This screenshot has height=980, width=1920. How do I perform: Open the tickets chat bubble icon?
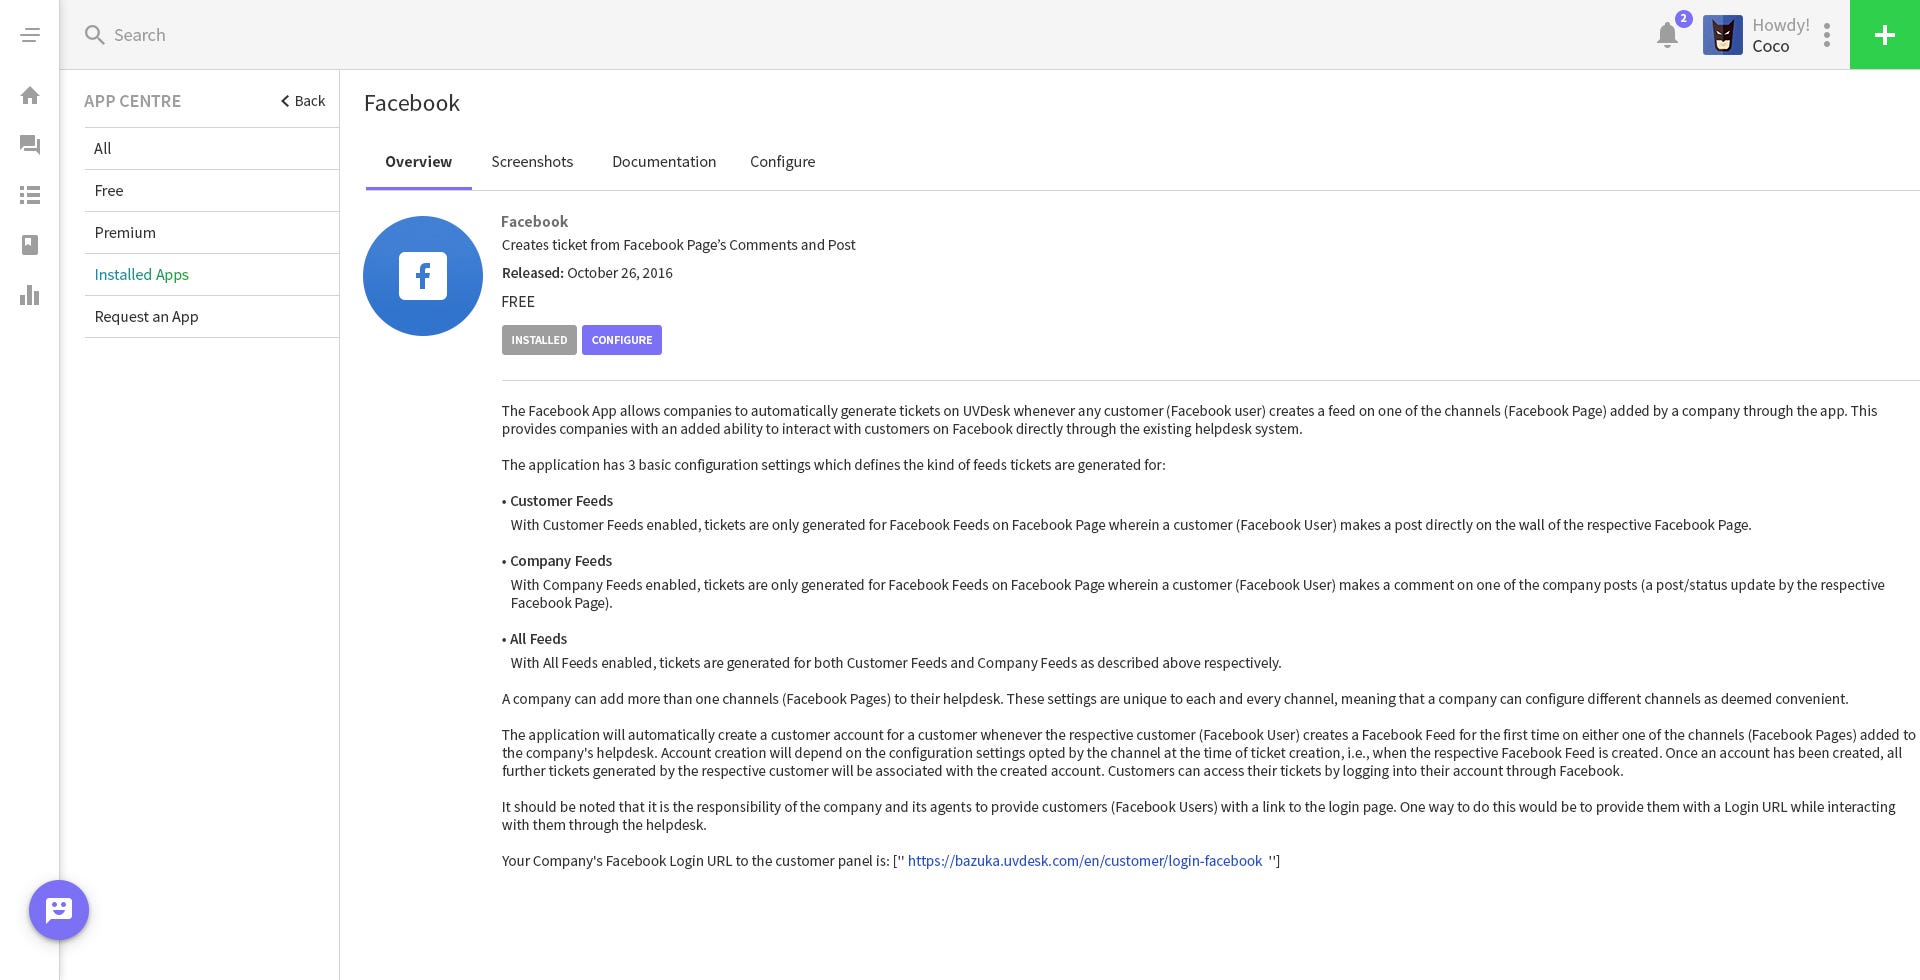[x=30, y=145]
